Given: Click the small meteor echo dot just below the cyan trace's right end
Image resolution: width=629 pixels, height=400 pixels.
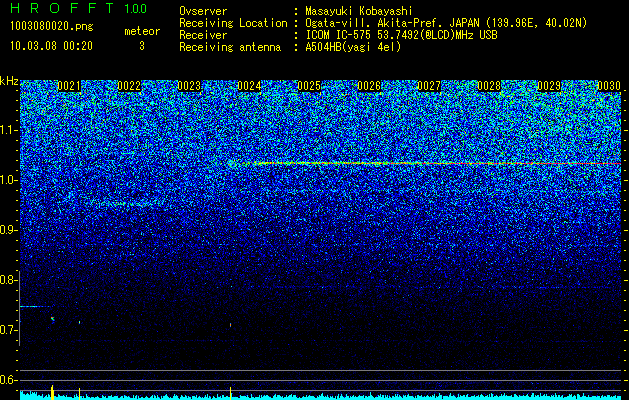Looking at the screenshot, I should point(53,319).
